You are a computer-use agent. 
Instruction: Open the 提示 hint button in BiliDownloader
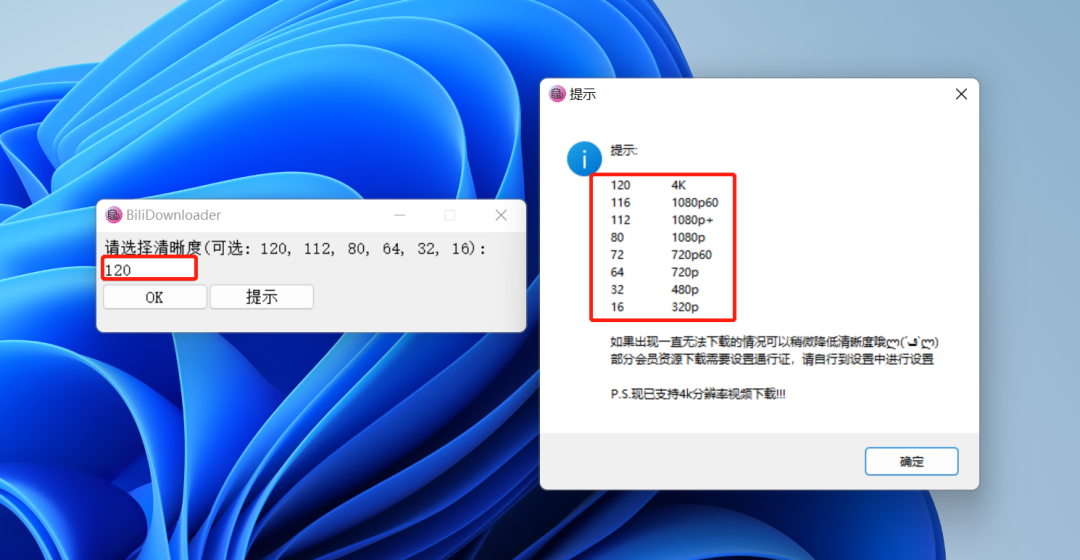pos(262,297)
